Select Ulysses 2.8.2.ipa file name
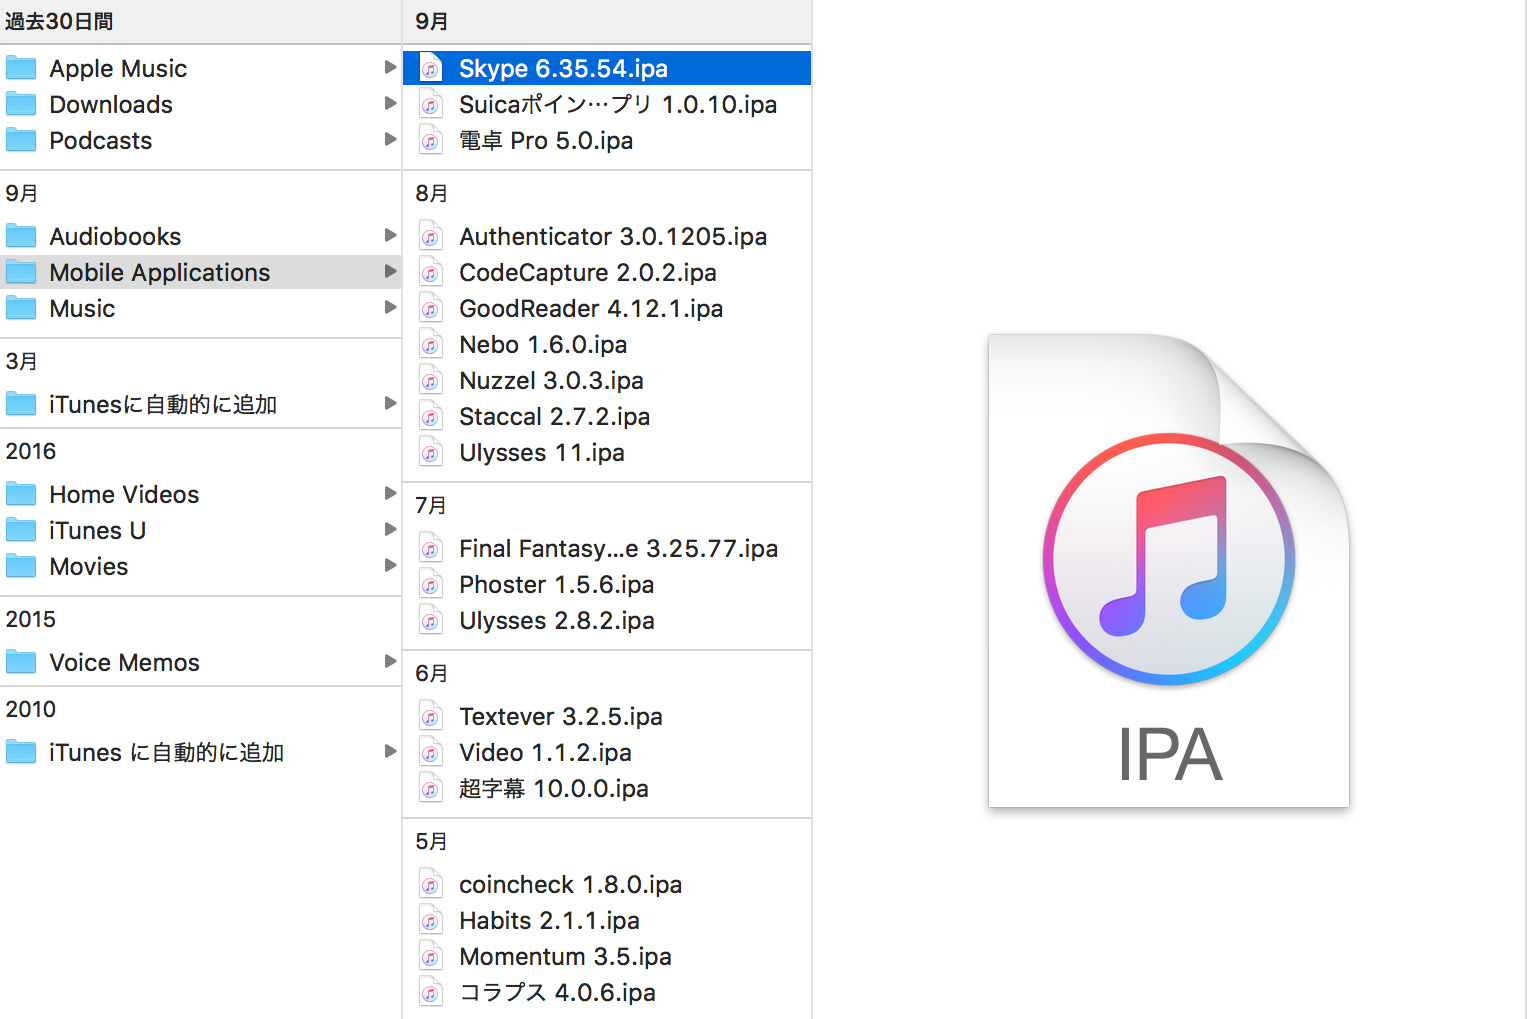1527x1019 pixels. pyautogui.click(x=556, y=620)
